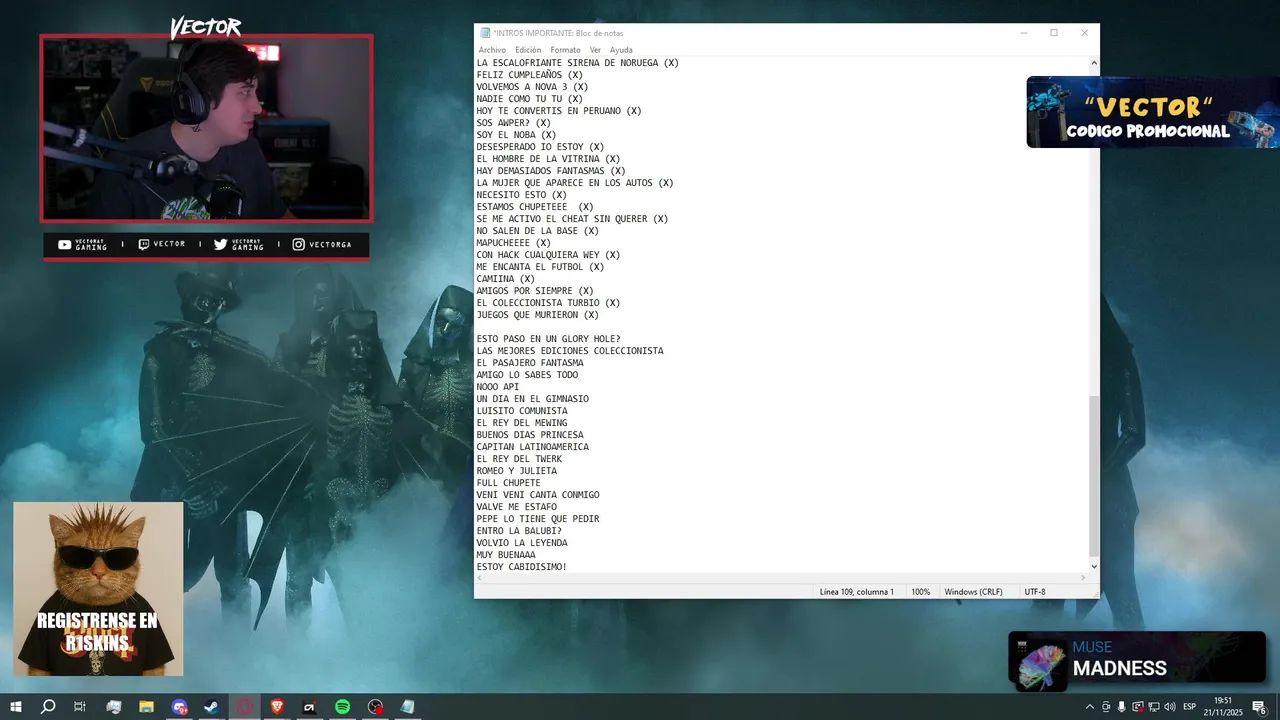This screenshot has height=720, width=1280.
Task: Open the clock showing 19:51
Action: tap(1223, 707)
